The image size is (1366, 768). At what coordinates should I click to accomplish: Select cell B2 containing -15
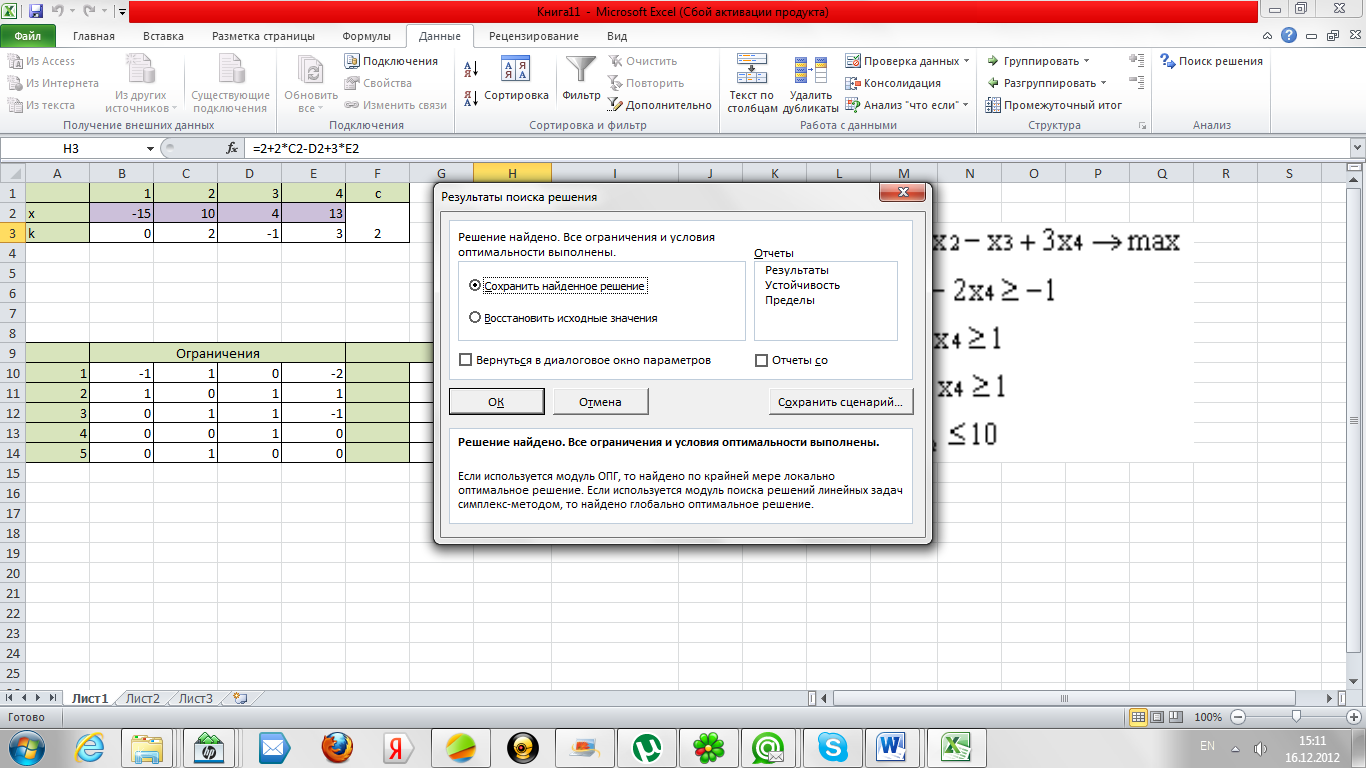(122, 213)
